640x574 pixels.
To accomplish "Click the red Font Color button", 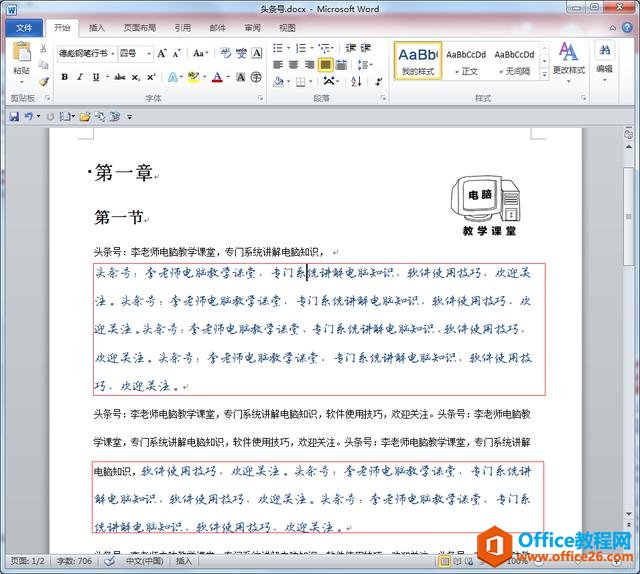I will click(218, 77).
